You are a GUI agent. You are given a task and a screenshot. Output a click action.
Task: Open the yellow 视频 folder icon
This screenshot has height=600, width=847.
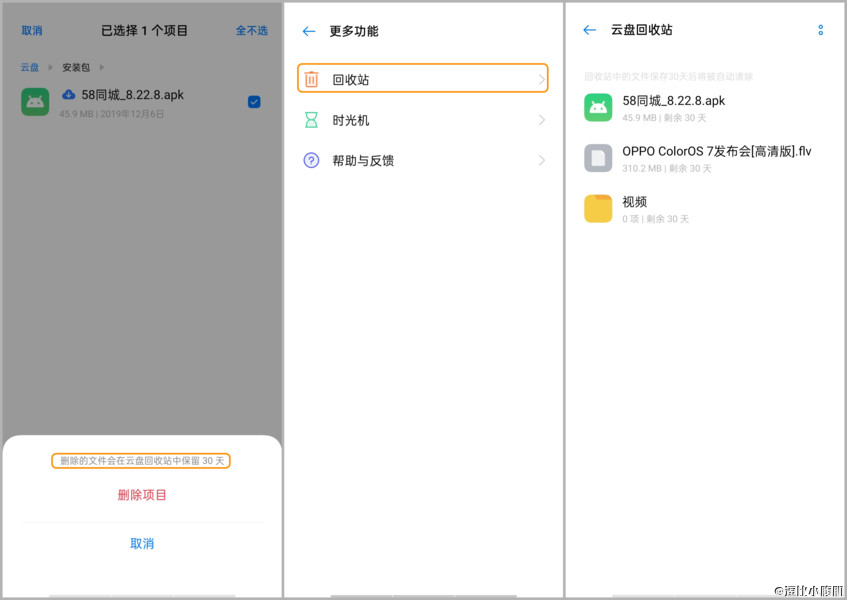click(597, 208)
